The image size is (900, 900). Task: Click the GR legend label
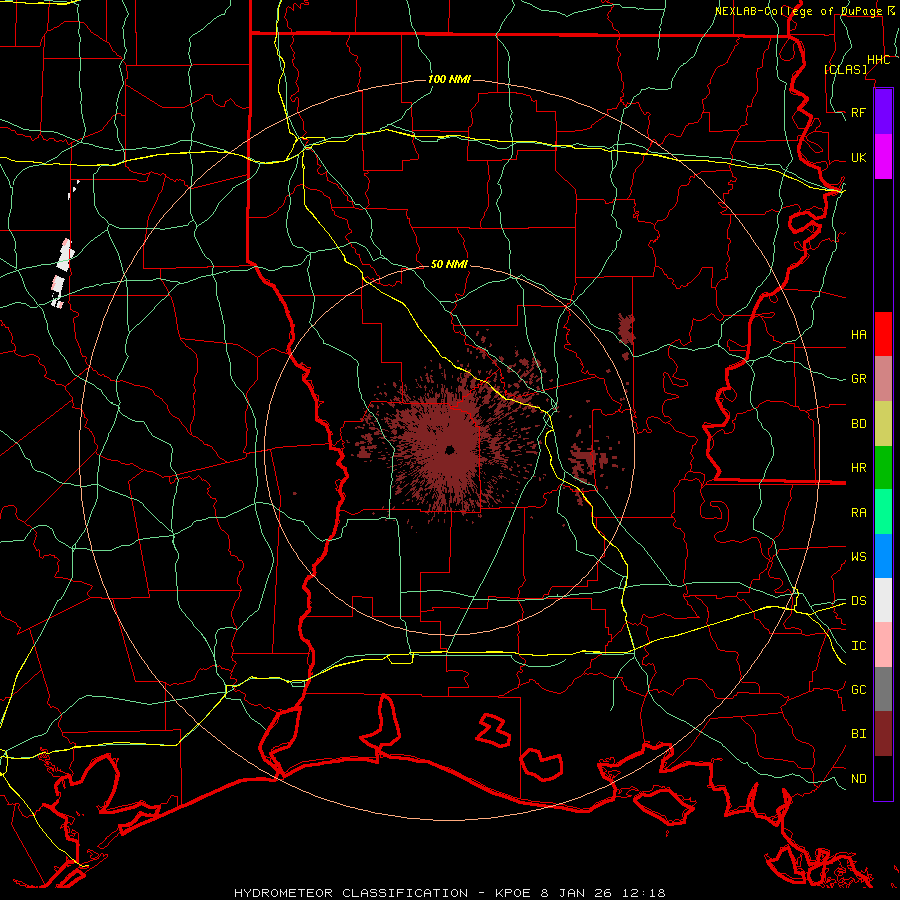click(x=858, y=379)
